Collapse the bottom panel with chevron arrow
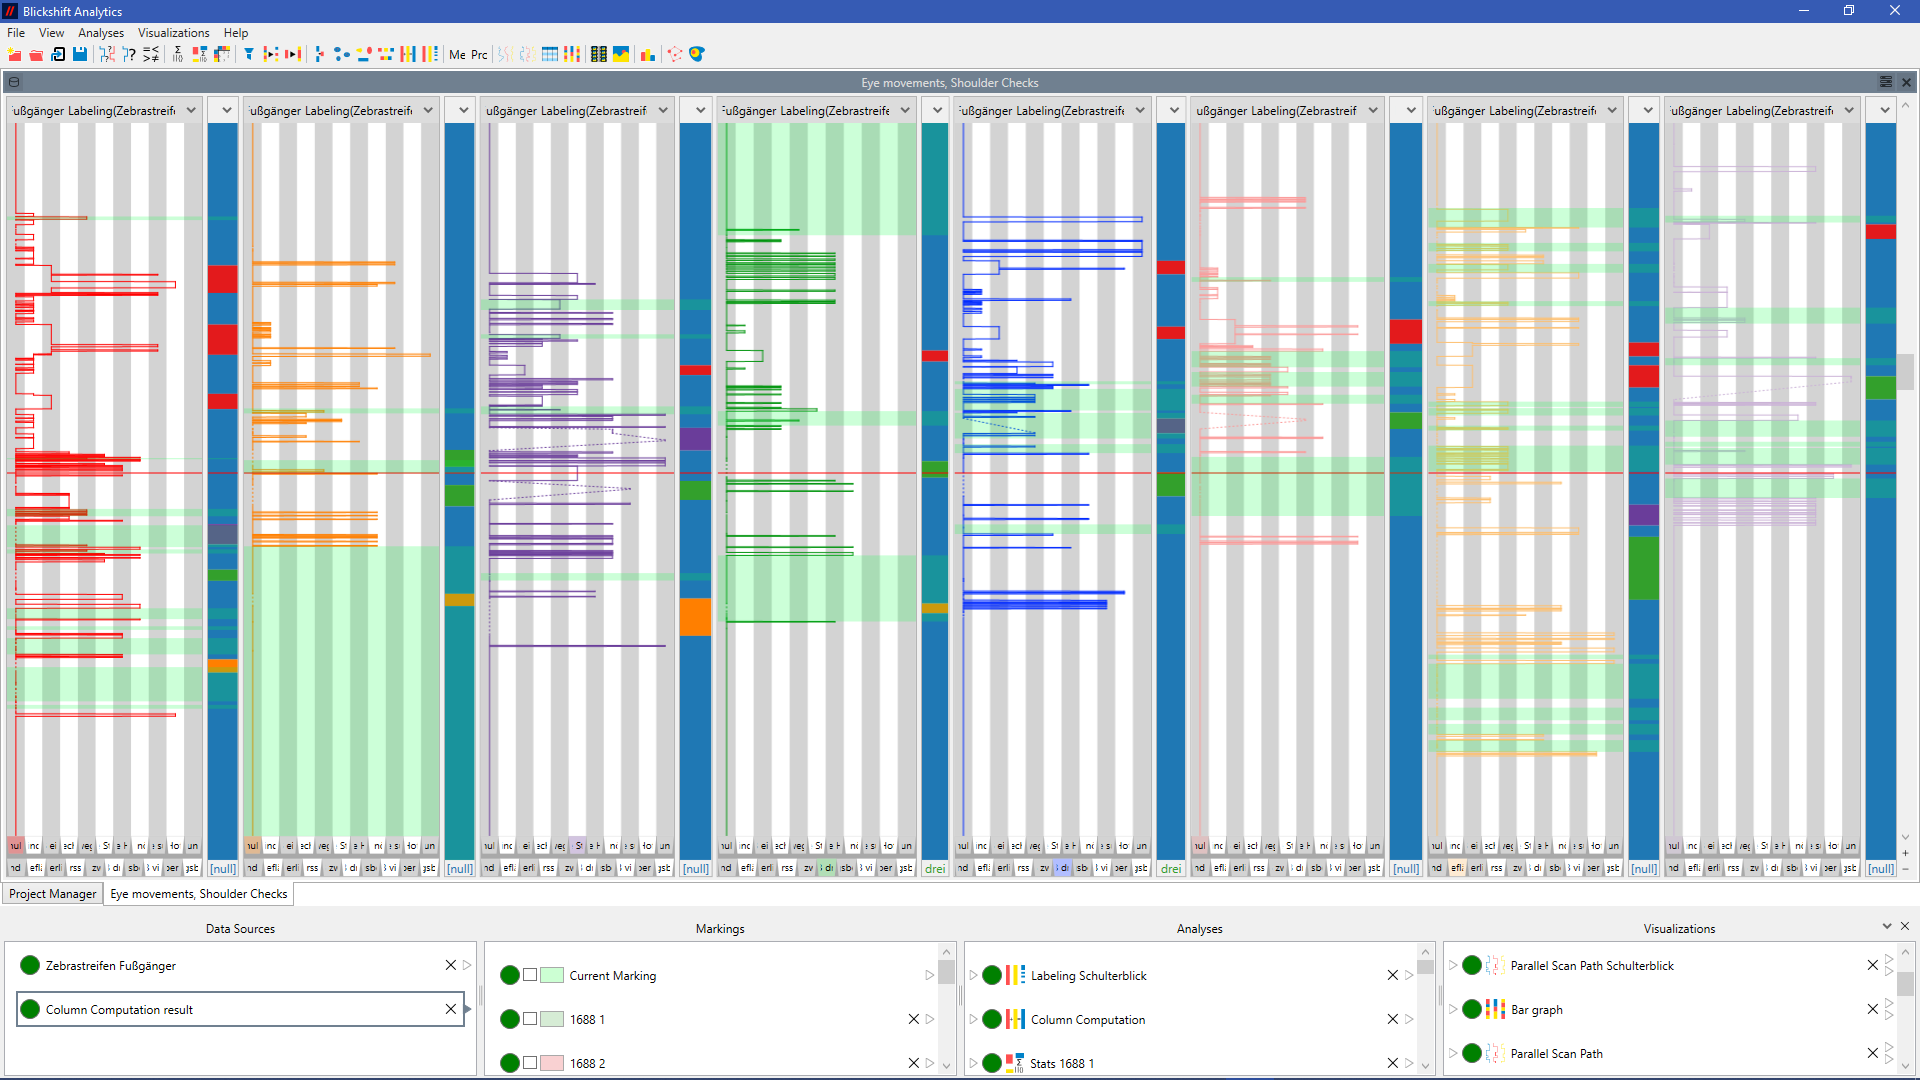The height and width of the screenshot is (1080, 1920). [x=1886, y=927]
